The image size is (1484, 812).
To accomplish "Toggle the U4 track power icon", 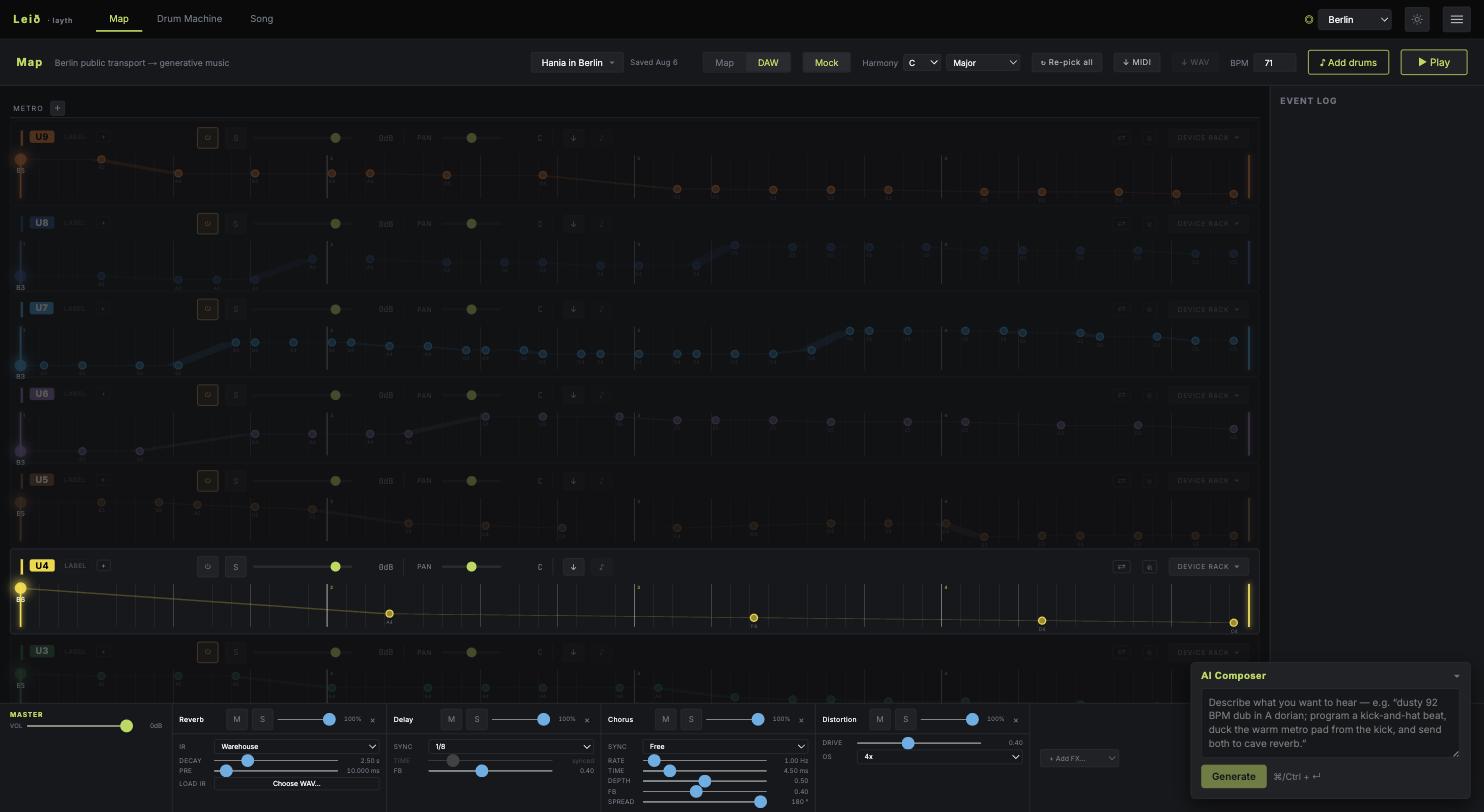I will (207, 567).
